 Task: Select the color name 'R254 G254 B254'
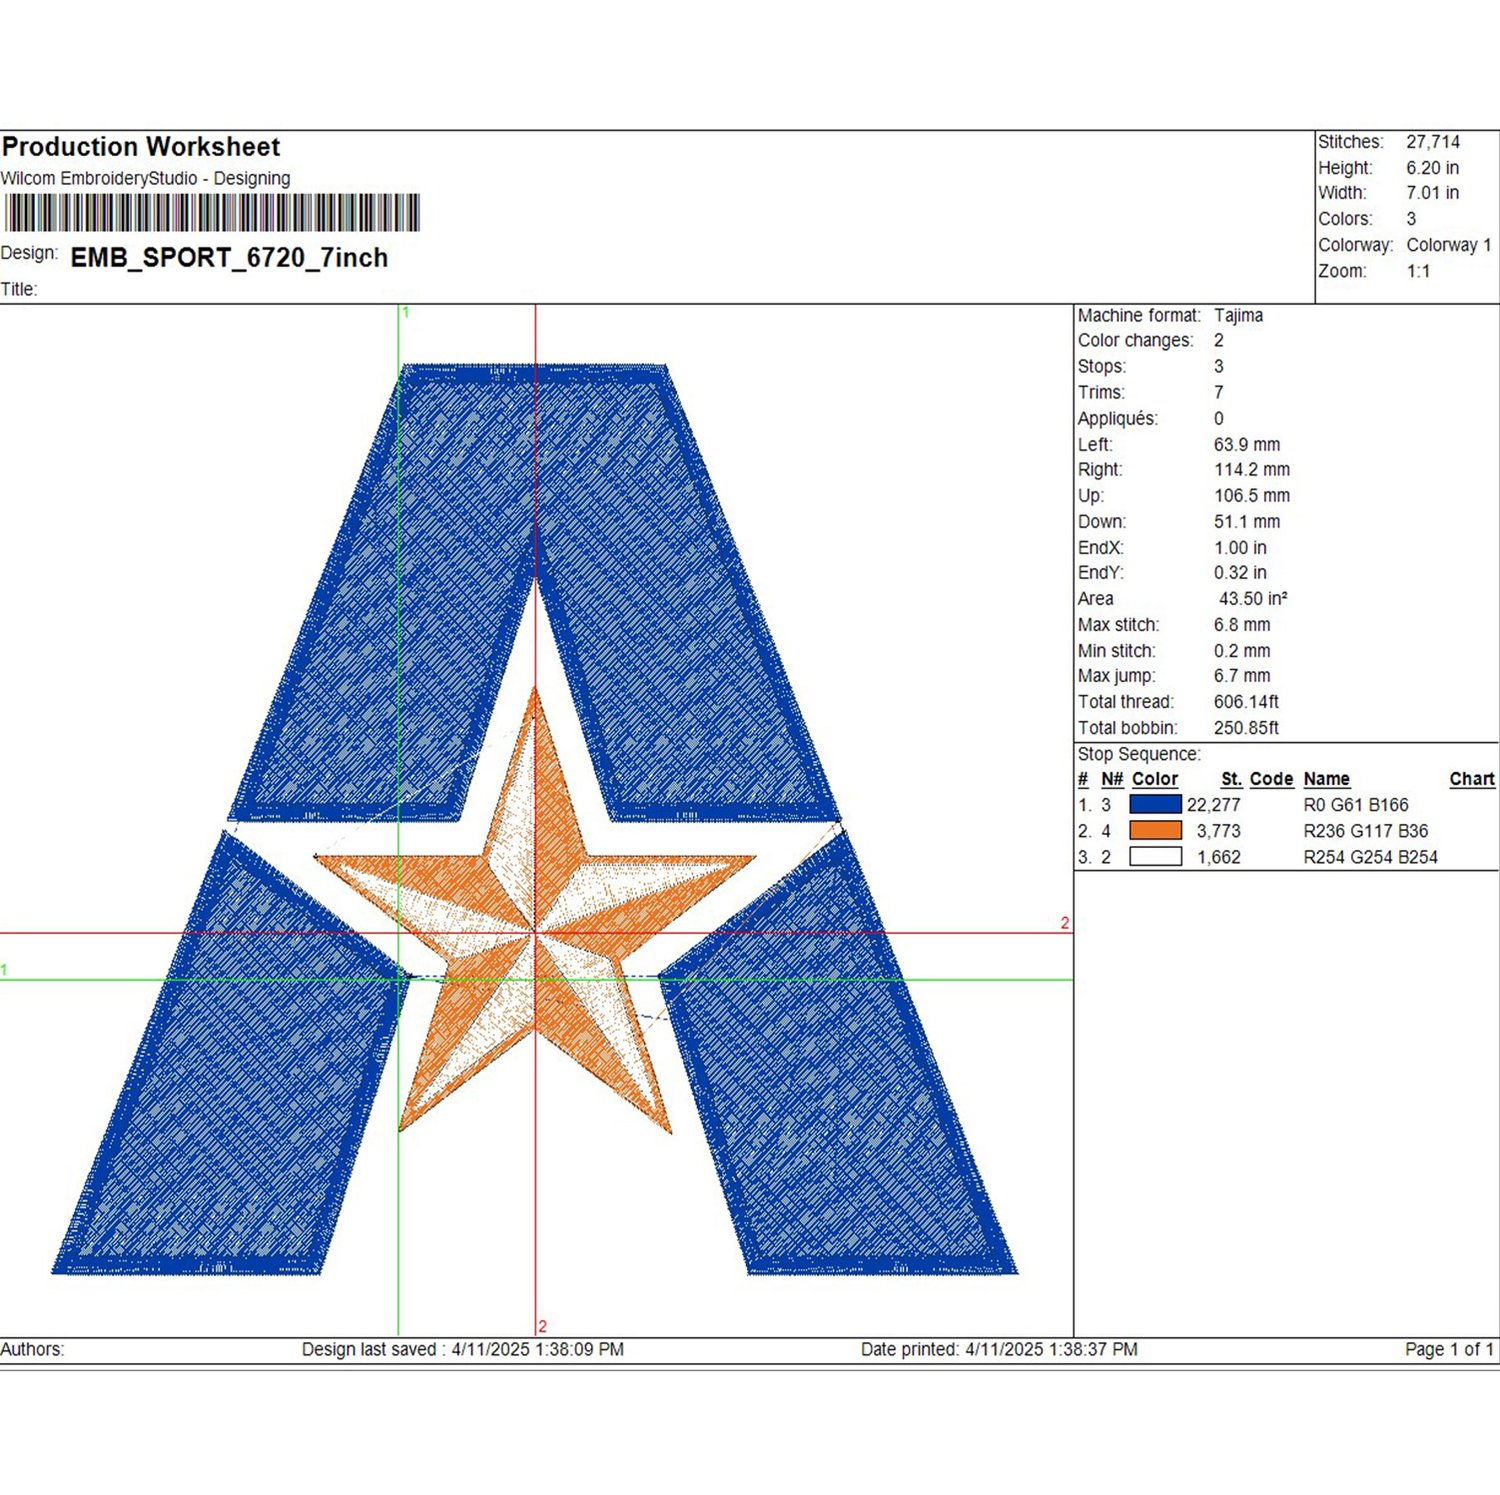coord(1371,857)
